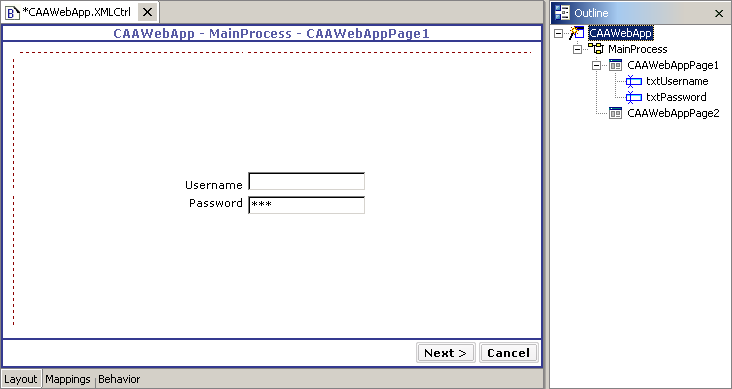
Task: Click the Next > button
Action: click(445, 353)
